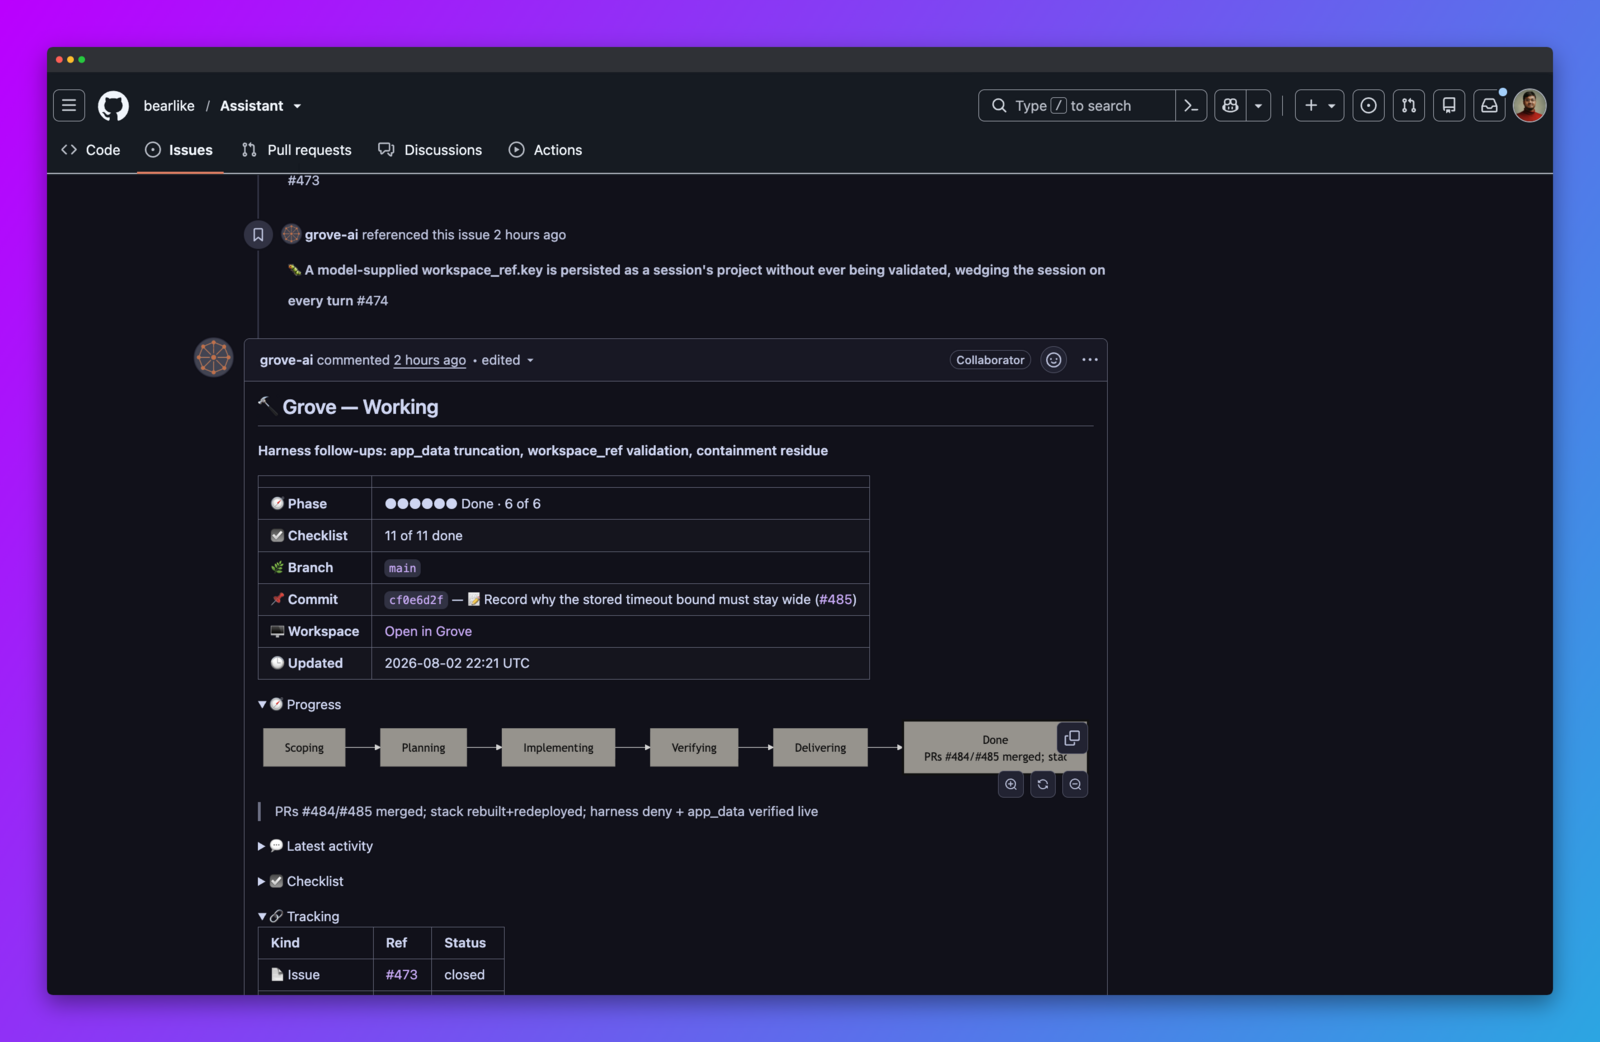Open pull request #485 in Commit row
Image resolution: width=1600 pixels, height=1042 pixels.
(x=836, y=600)
